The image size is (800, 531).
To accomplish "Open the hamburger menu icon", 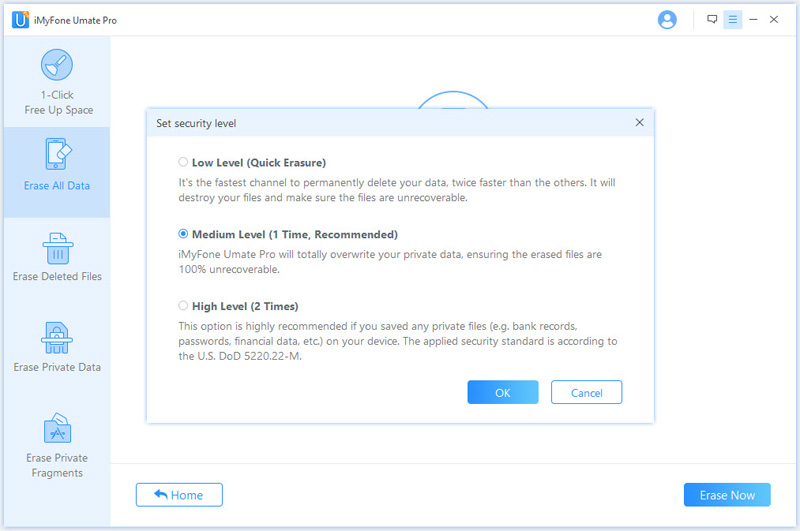I will coord(733,19).
